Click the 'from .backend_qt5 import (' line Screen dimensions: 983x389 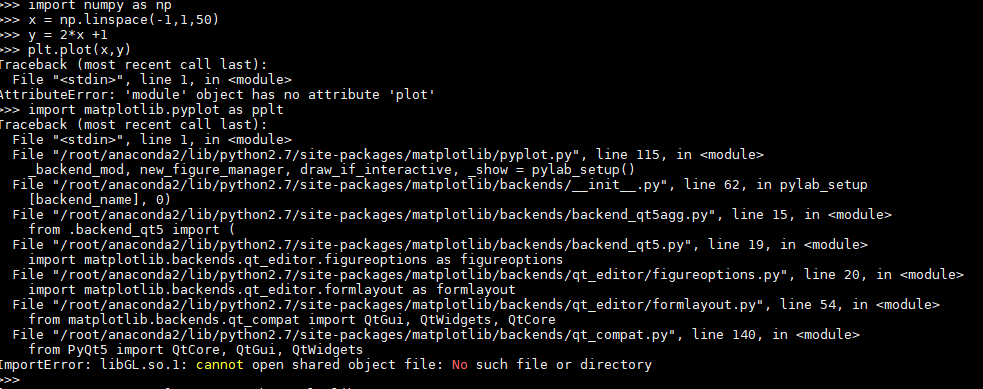pyautogui.click(x=132, y=230)
